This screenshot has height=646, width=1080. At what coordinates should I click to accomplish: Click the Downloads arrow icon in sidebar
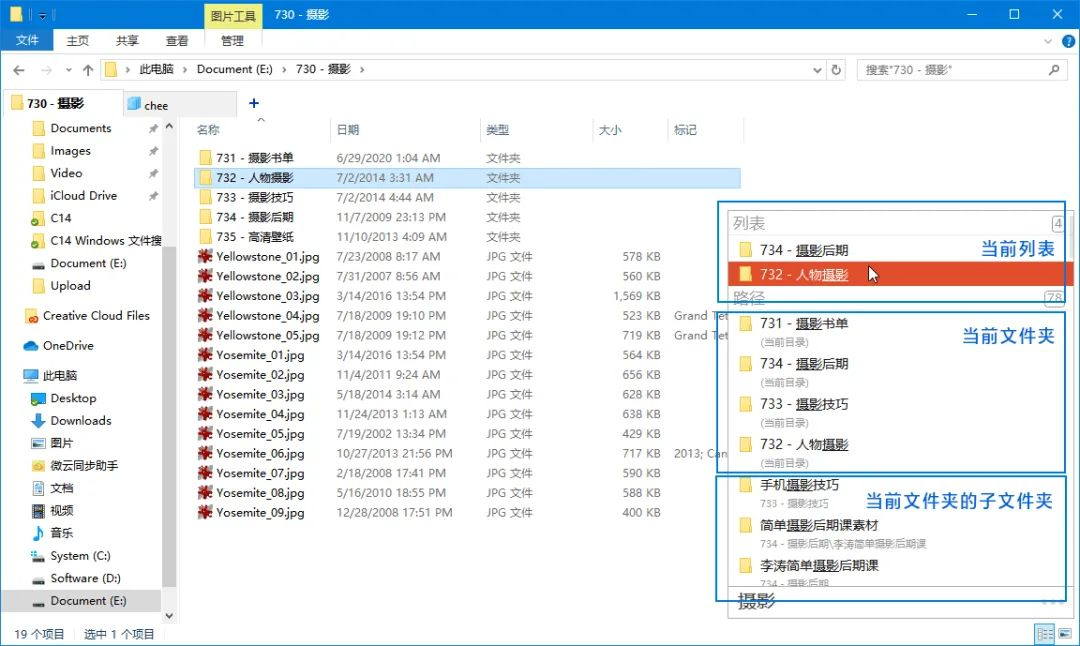coord(39,421)
